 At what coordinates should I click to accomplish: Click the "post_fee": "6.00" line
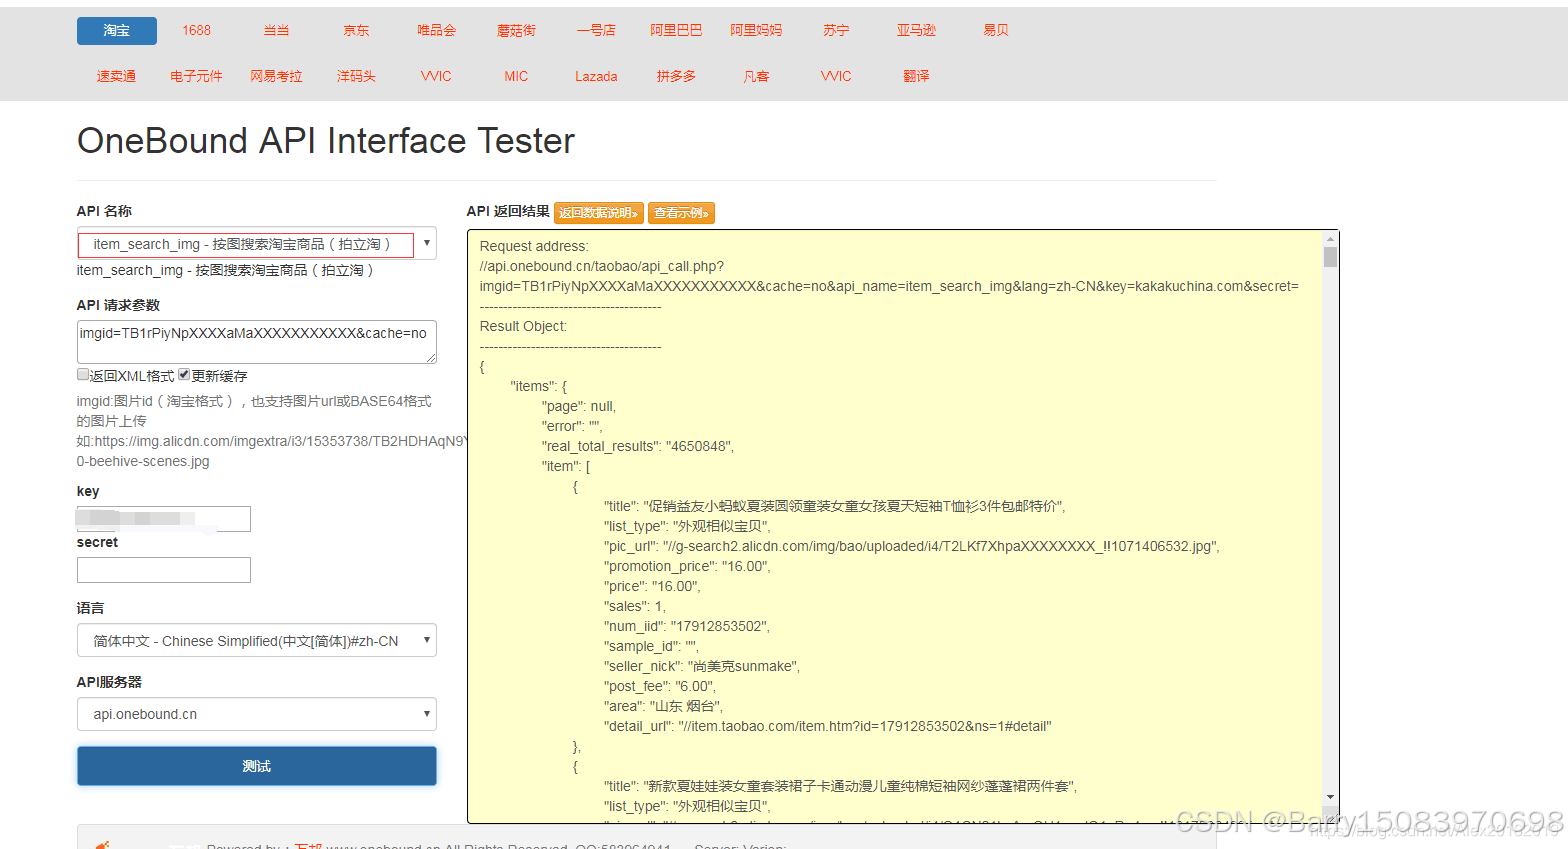pyautogui.click(x=660, y=686)
